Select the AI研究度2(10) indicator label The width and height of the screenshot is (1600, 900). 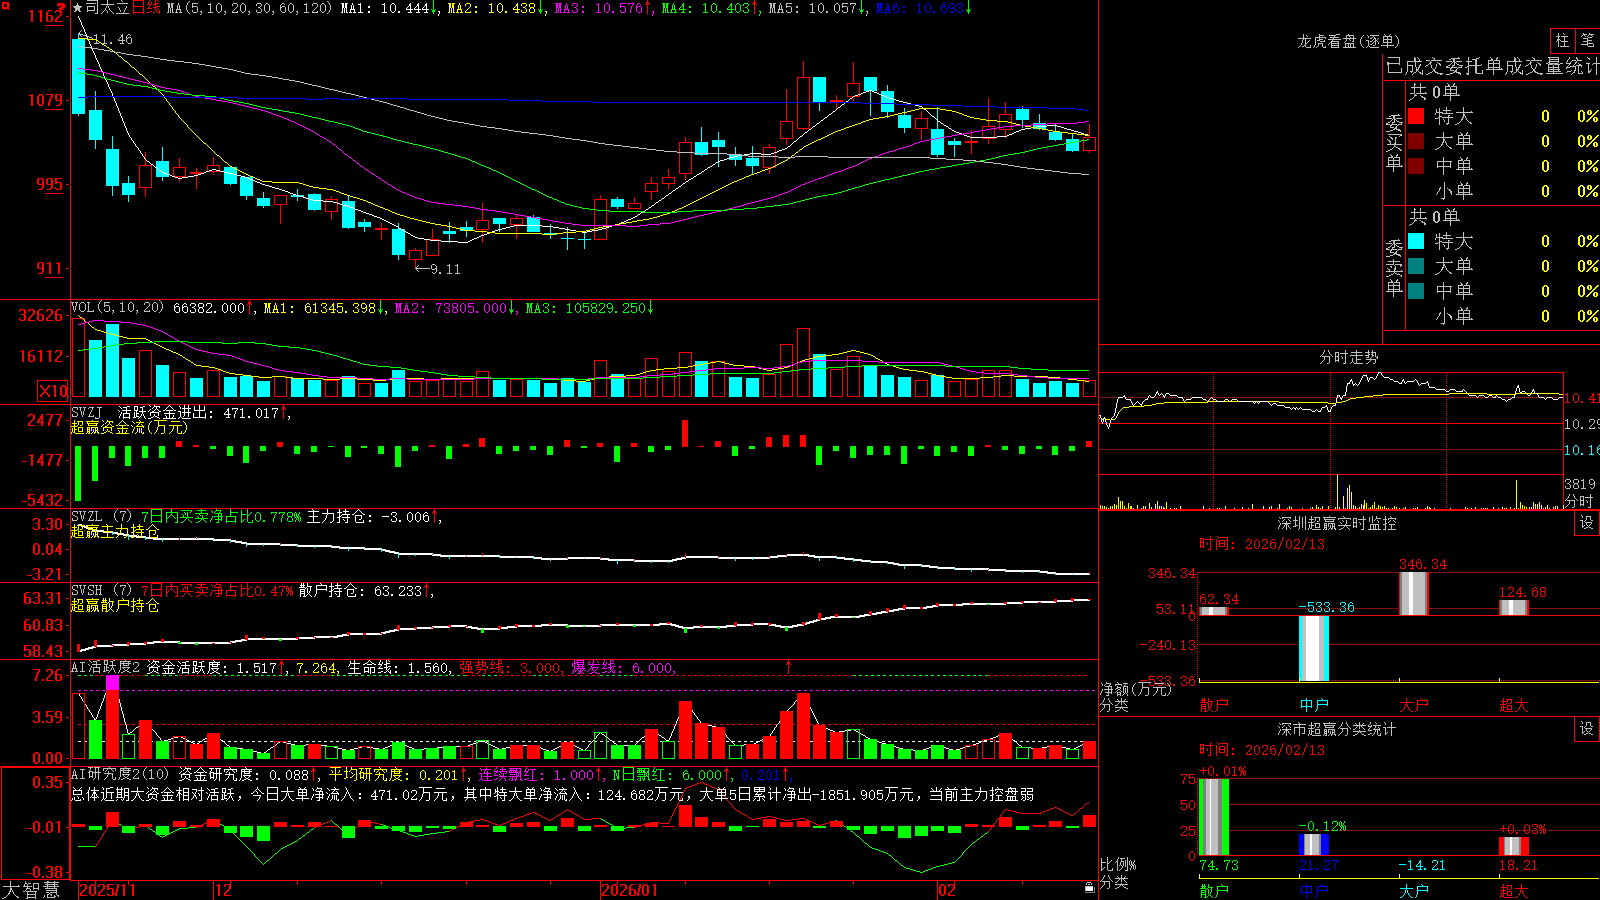(121, 774)
